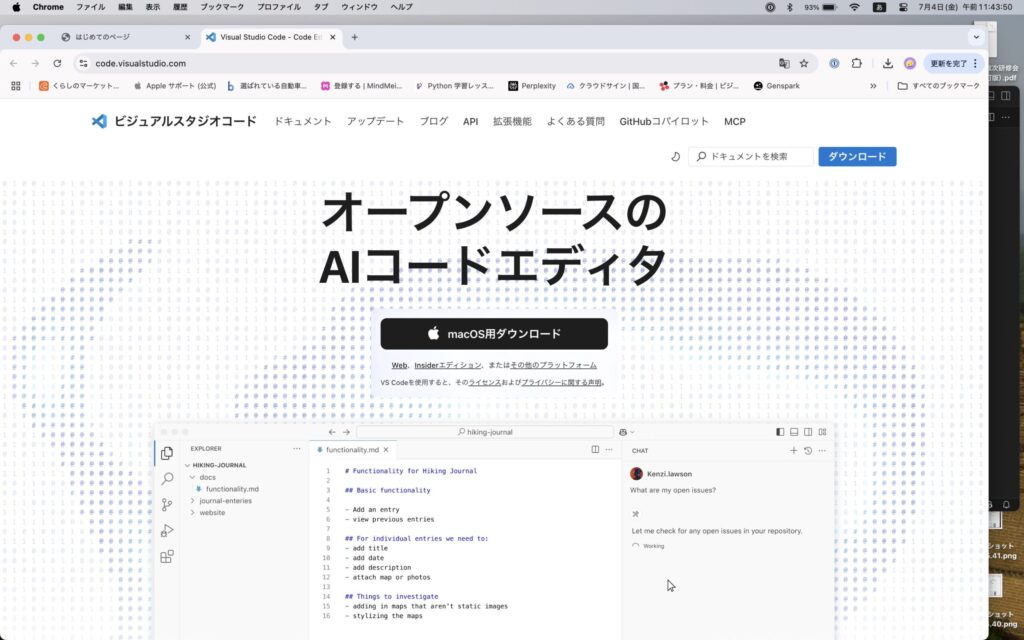Expand the journal-enteries folder

point(193,501)
